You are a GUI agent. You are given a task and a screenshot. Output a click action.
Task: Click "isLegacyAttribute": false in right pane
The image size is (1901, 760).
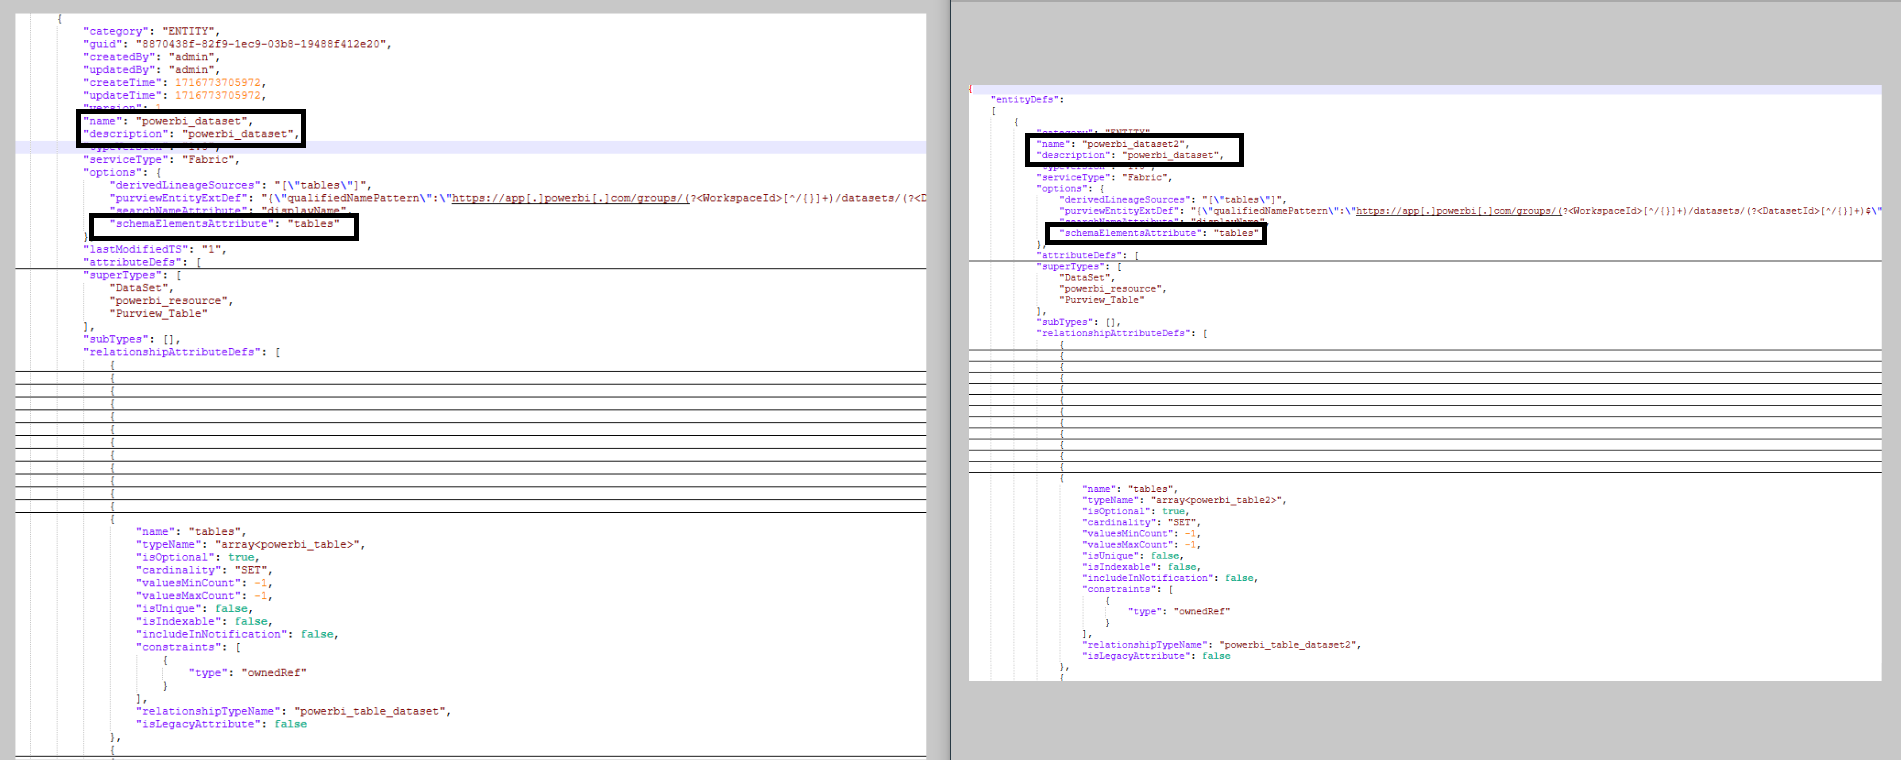coord(1157,656)
